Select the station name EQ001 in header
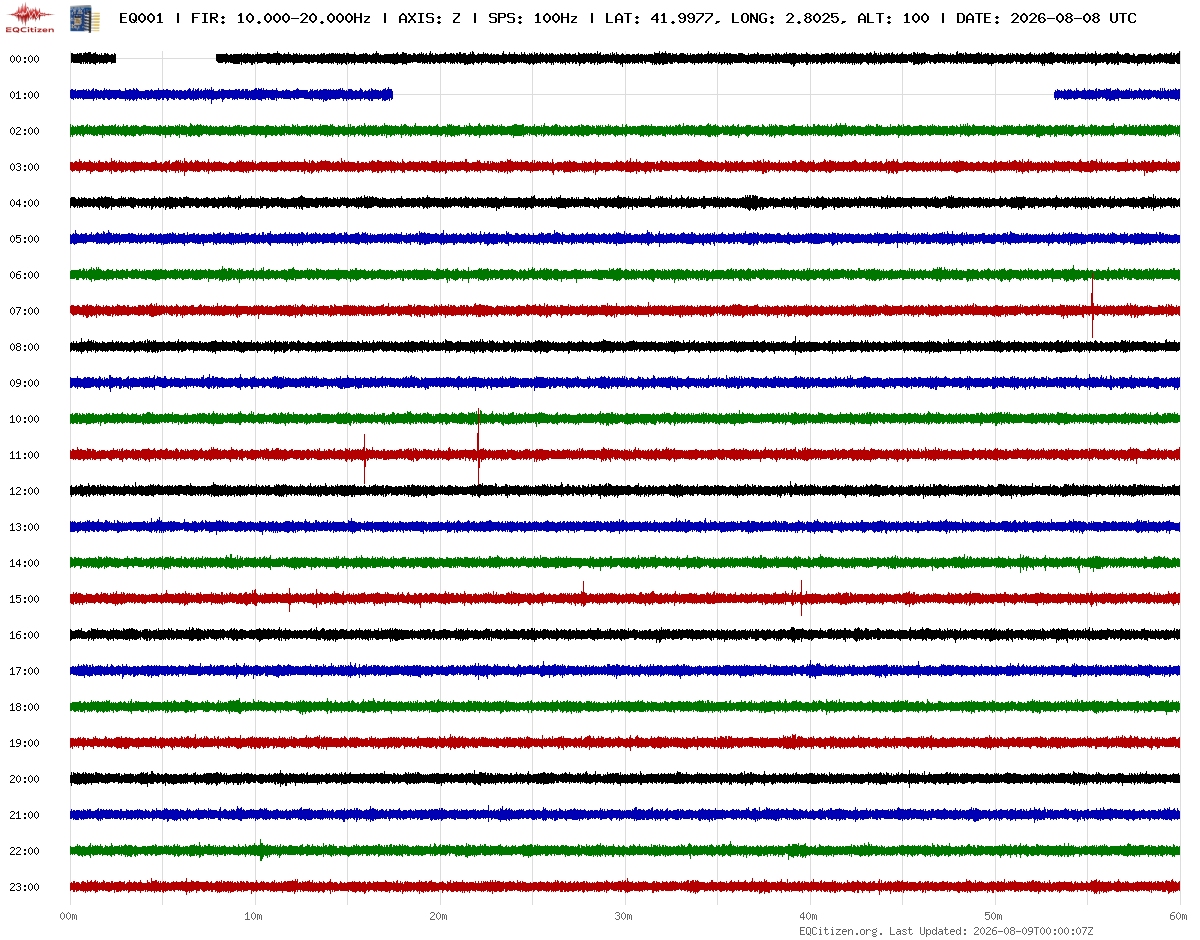This screenshot has height=940, width=1200. [x=141, y=18]
